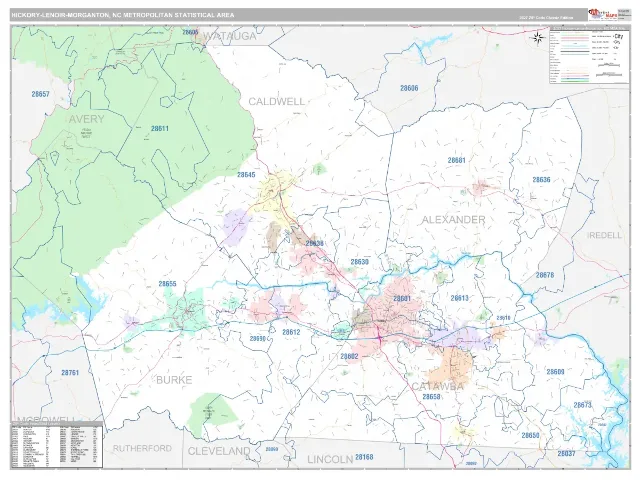This screenshot has height=480, width=640.
Task: Select the AVERY county label
Action: [x=87, y=119]
